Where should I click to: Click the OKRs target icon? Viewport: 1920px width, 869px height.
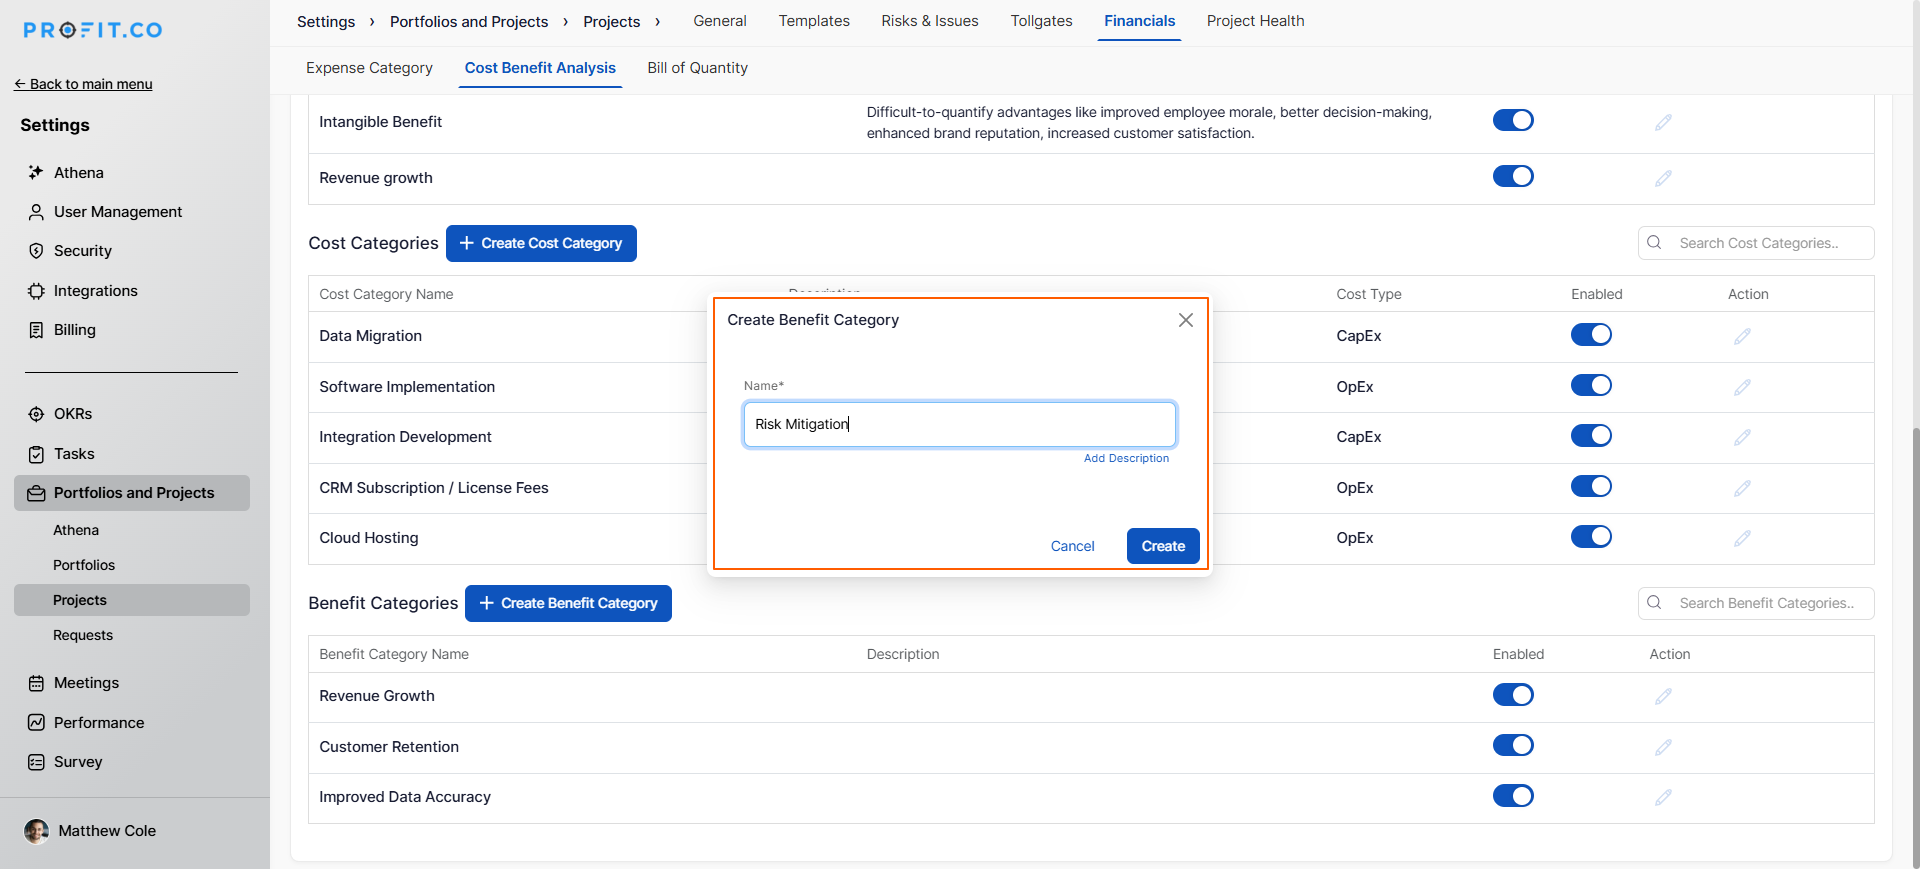(36, 414)
